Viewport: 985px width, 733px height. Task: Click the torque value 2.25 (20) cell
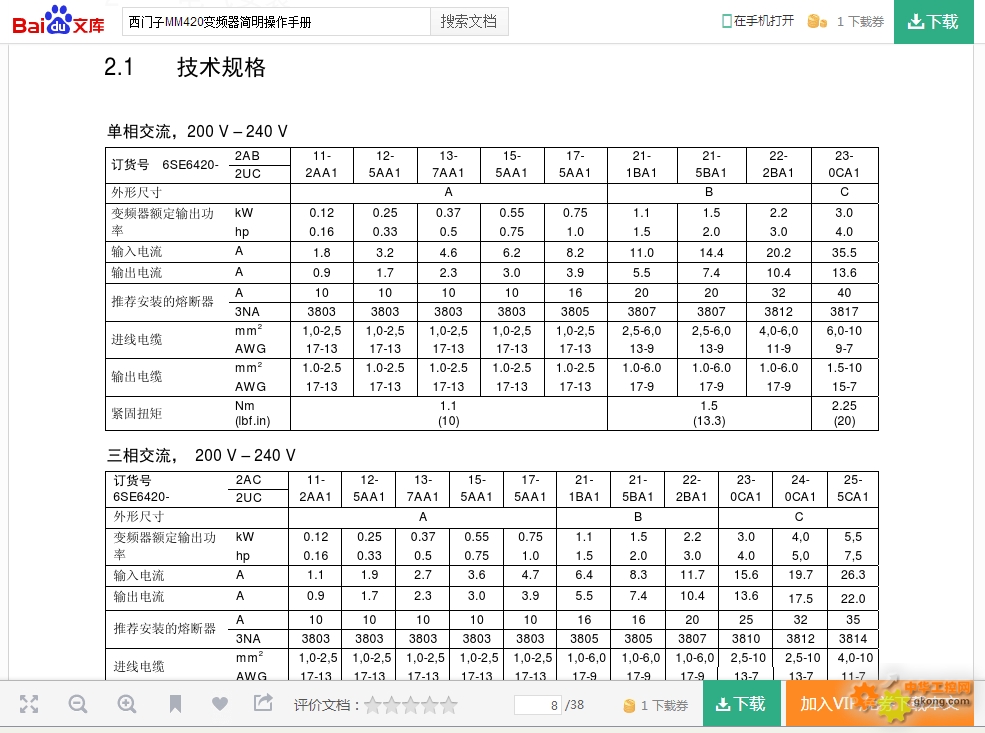844,413
